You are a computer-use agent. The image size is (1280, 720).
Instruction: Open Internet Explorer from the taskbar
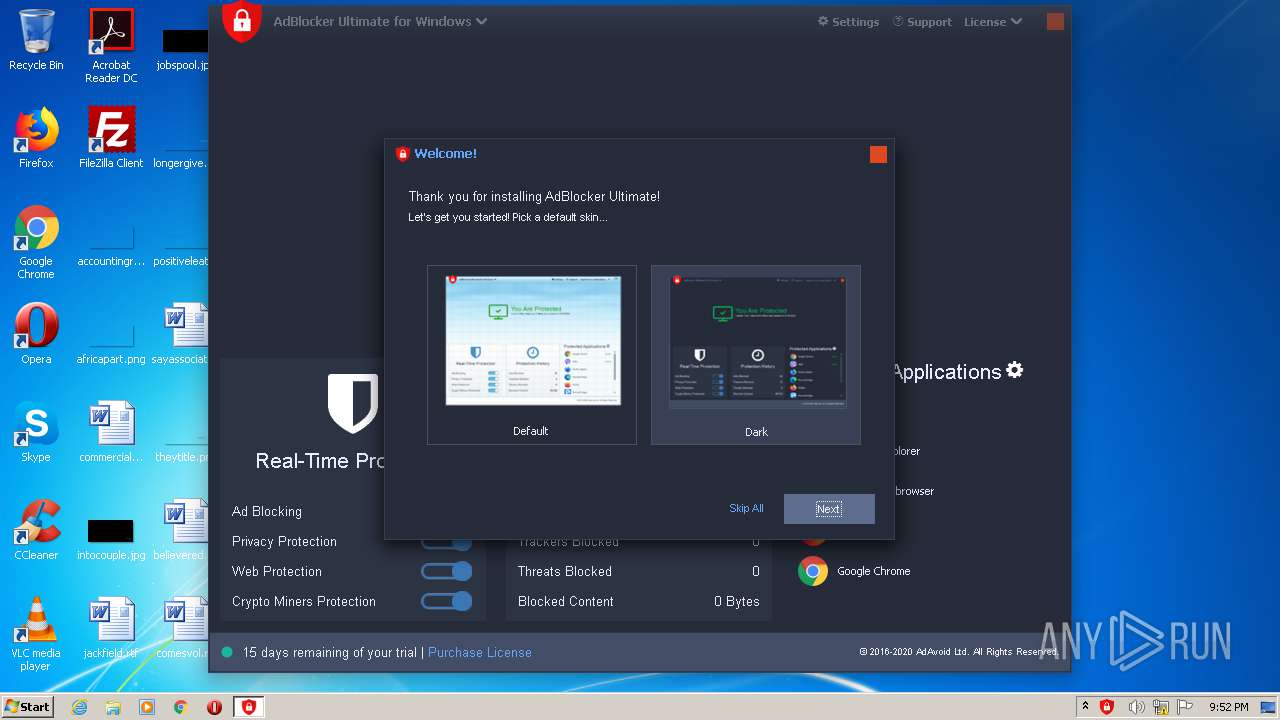[79, 707]
